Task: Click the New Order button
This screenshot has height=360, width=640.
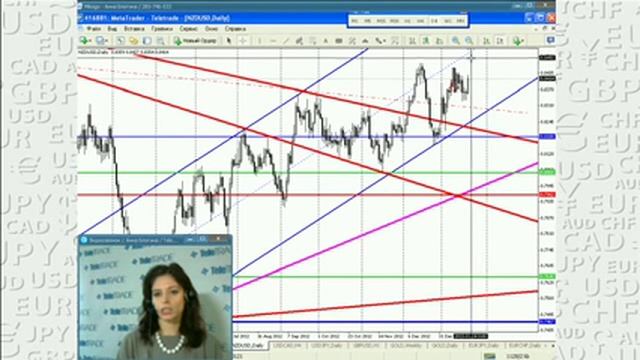Action: [x=195, y=40]
